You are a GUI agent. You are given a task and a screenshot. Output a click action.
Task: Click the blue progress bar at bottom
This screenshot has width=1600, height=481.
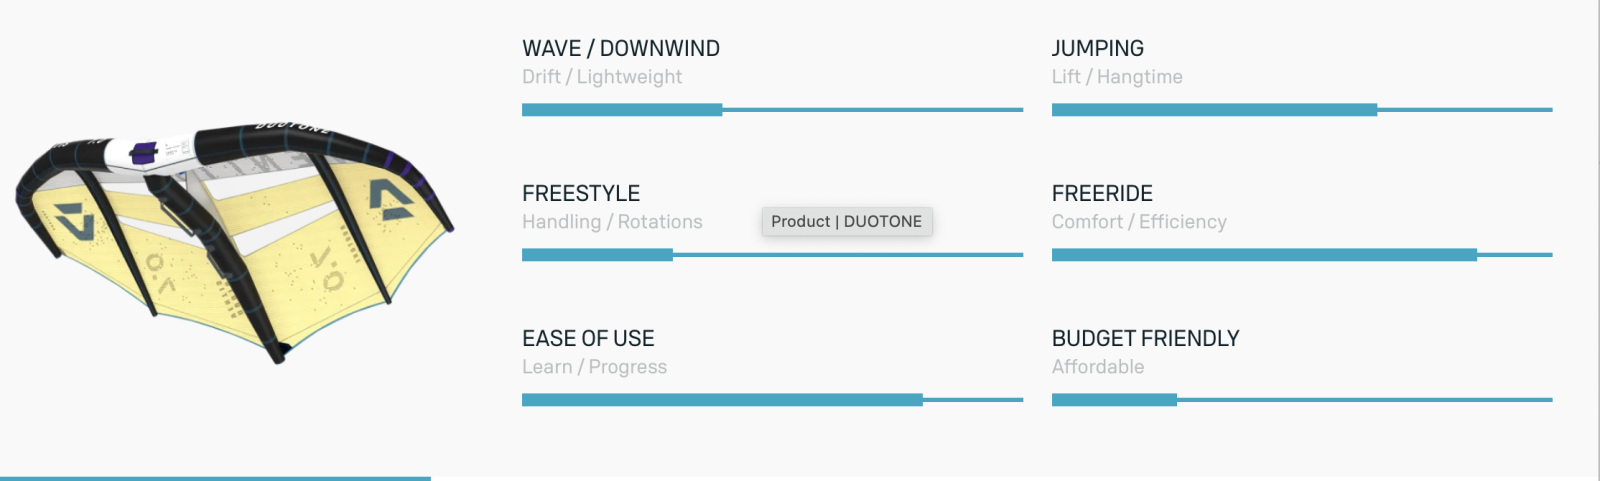pos(215,478)
